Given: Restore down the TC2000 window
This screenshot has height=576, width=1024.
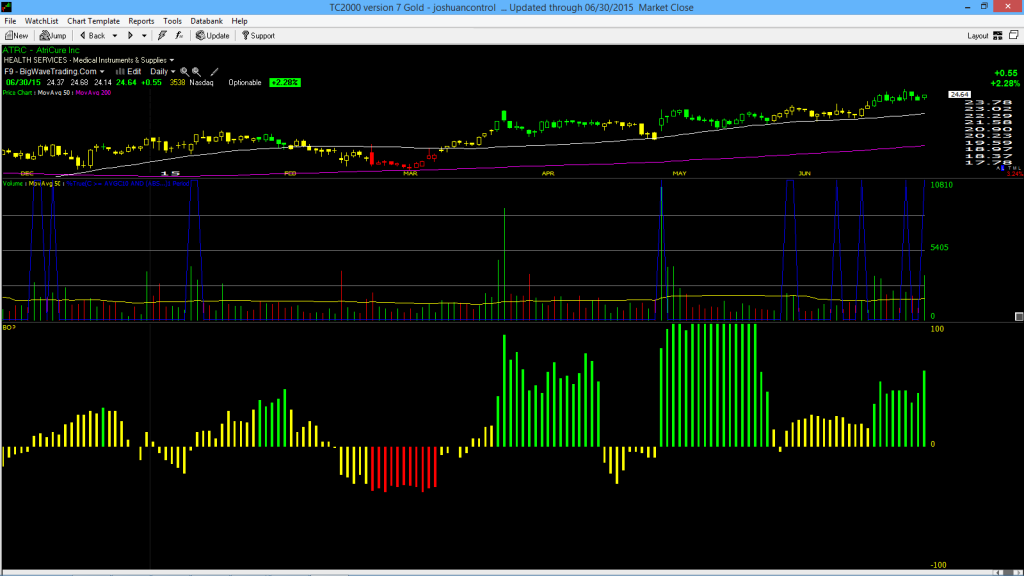Looking at the screenshot, I should click(984, 7).
